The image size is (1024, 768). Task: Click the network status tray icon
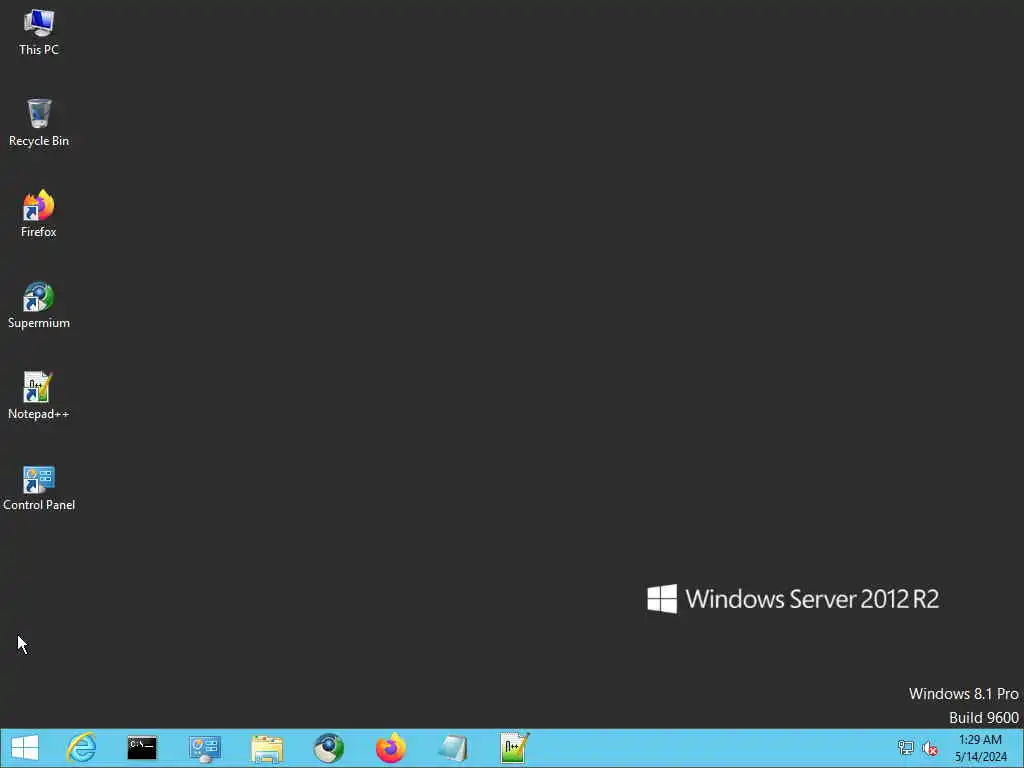(905, 748)
